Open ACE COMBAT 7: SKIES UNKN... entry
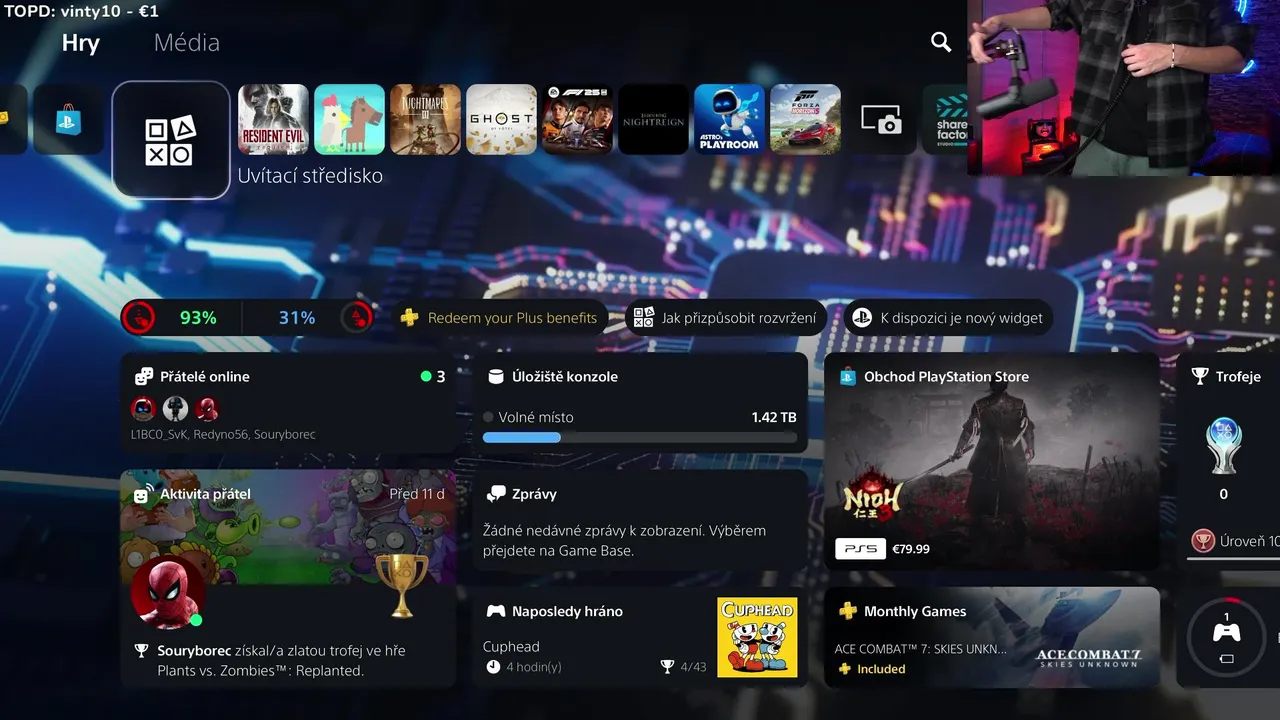Viewport: 1280px width, 720px height. 920,648
